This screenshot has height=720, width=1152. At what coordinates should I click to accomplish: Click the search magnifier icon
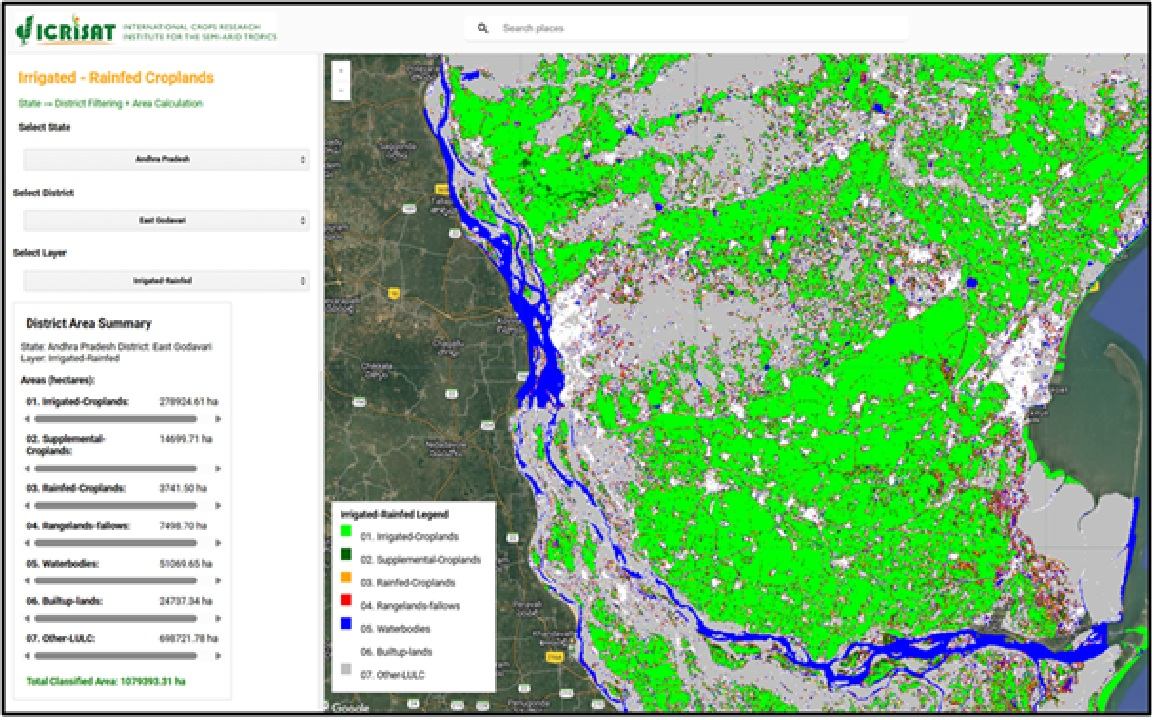tap(482, 28)
